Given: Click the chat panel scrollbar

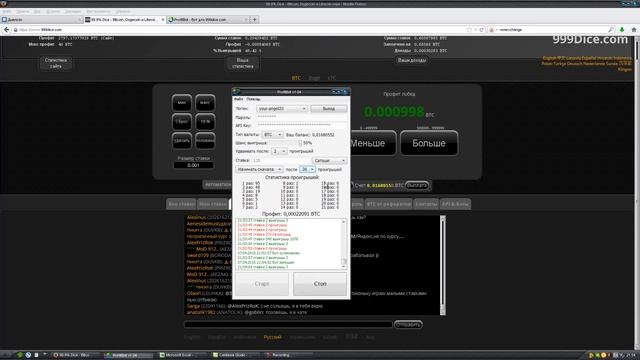Looking at the screenshot, I should pos(443,265).
